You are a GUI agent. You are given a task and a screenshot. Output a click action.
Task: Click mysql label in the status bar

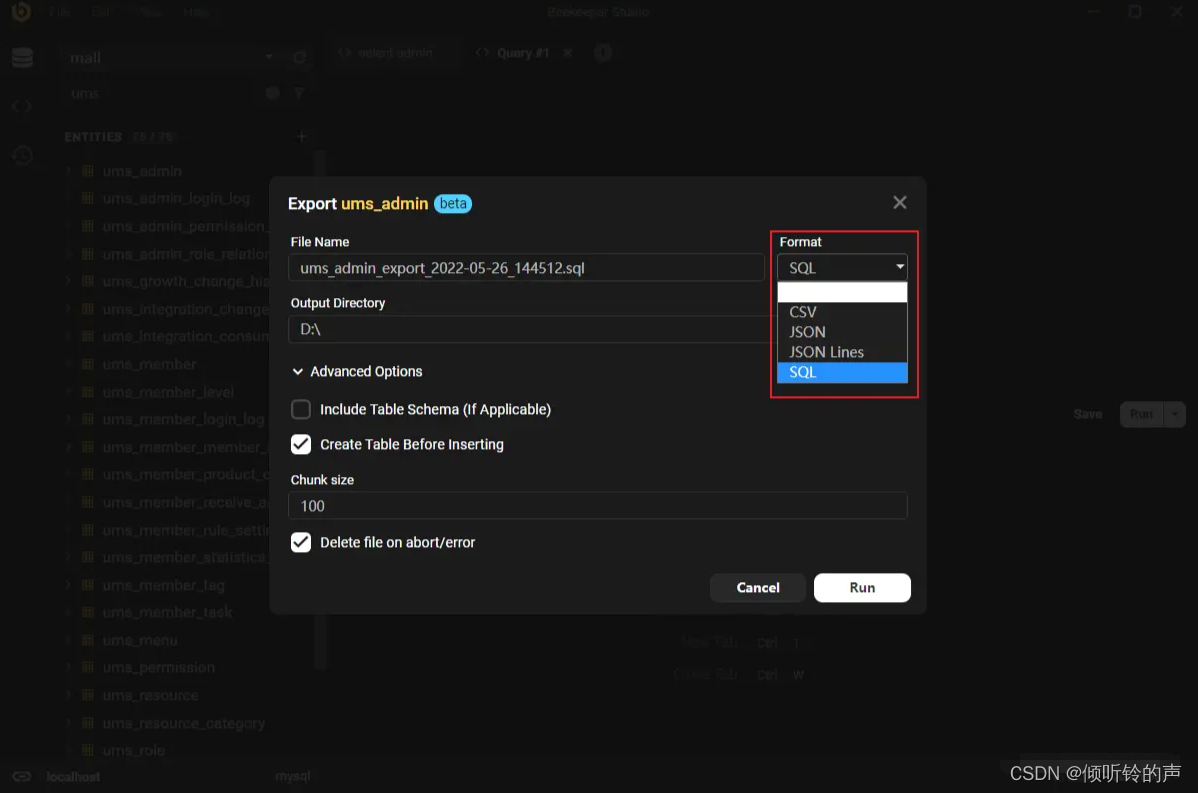[293, 776]
